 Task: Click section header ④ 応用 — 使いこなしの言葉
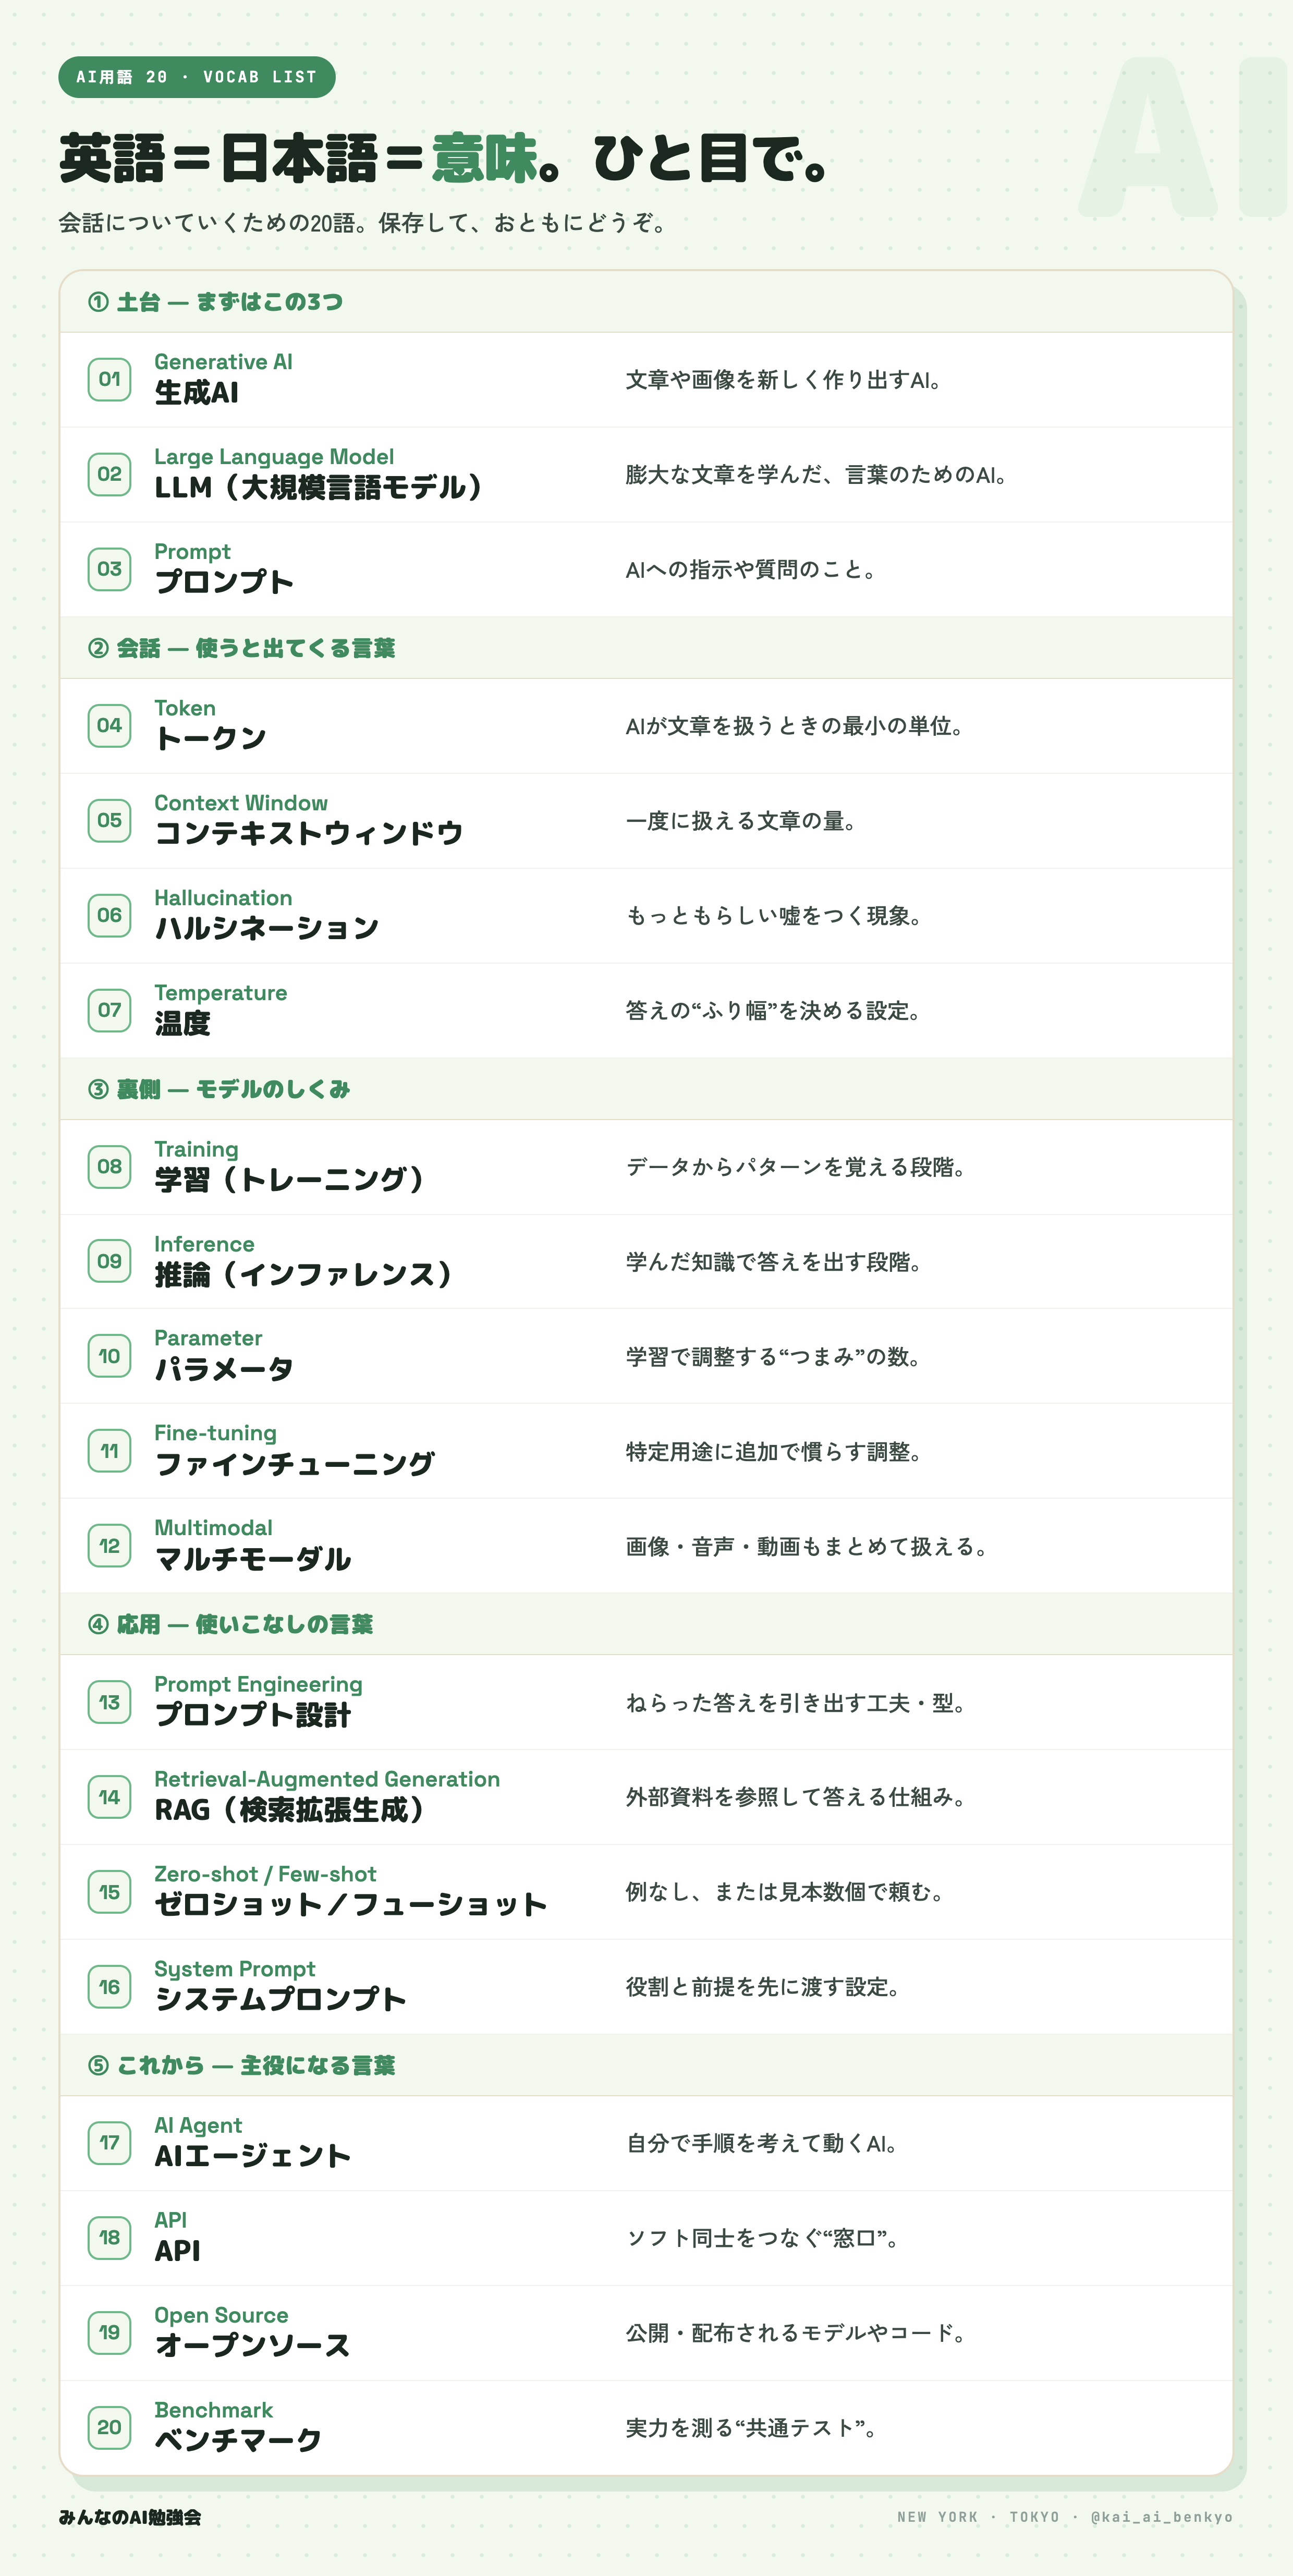tap(230, 1624)
